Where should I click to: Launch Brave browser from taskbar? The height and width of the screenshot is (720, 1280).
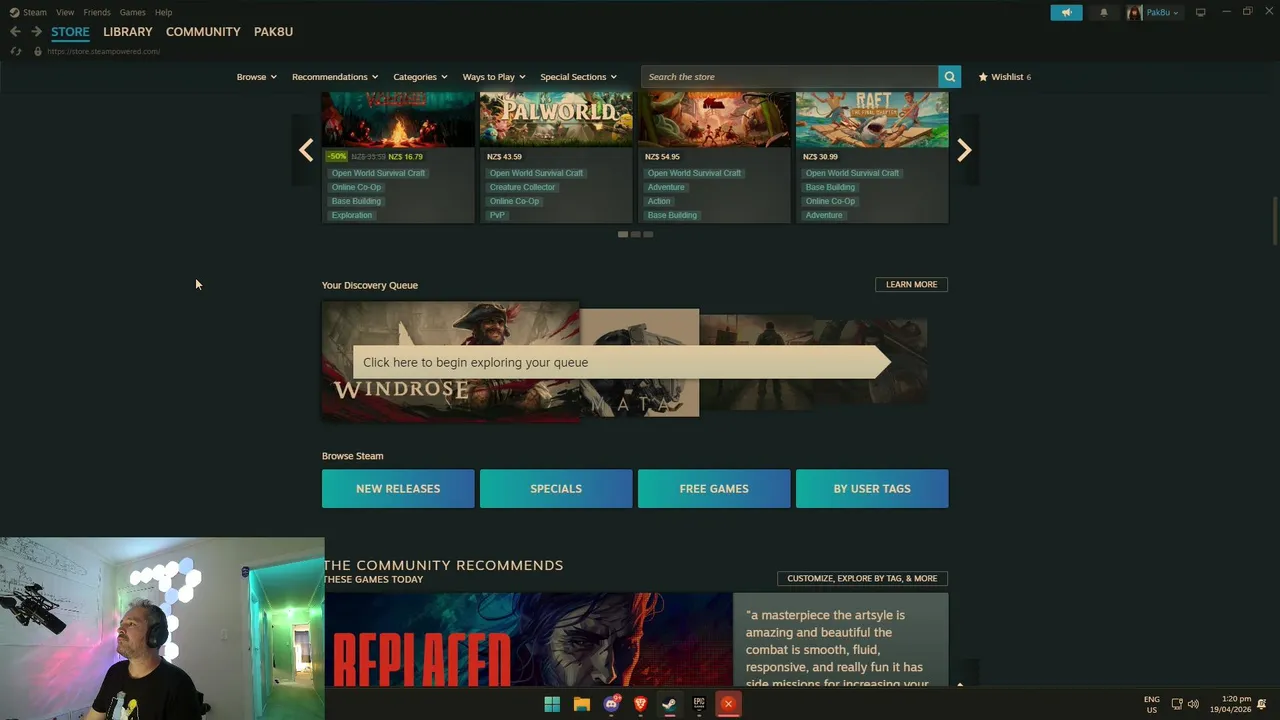pos(640,704)
